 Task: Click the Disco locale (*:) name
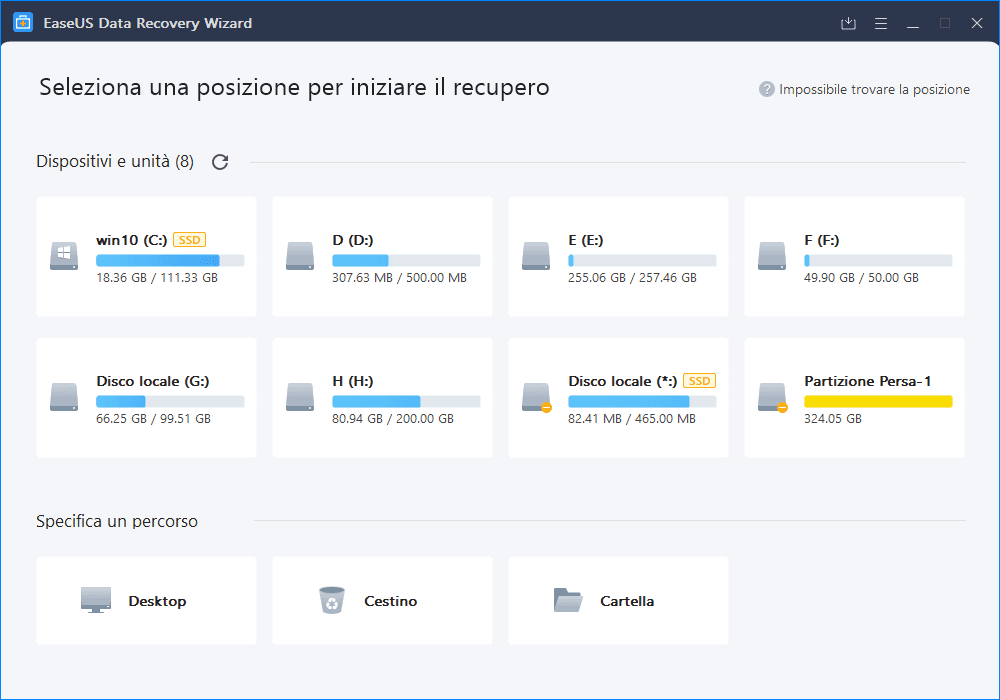[x=622, y=381]
